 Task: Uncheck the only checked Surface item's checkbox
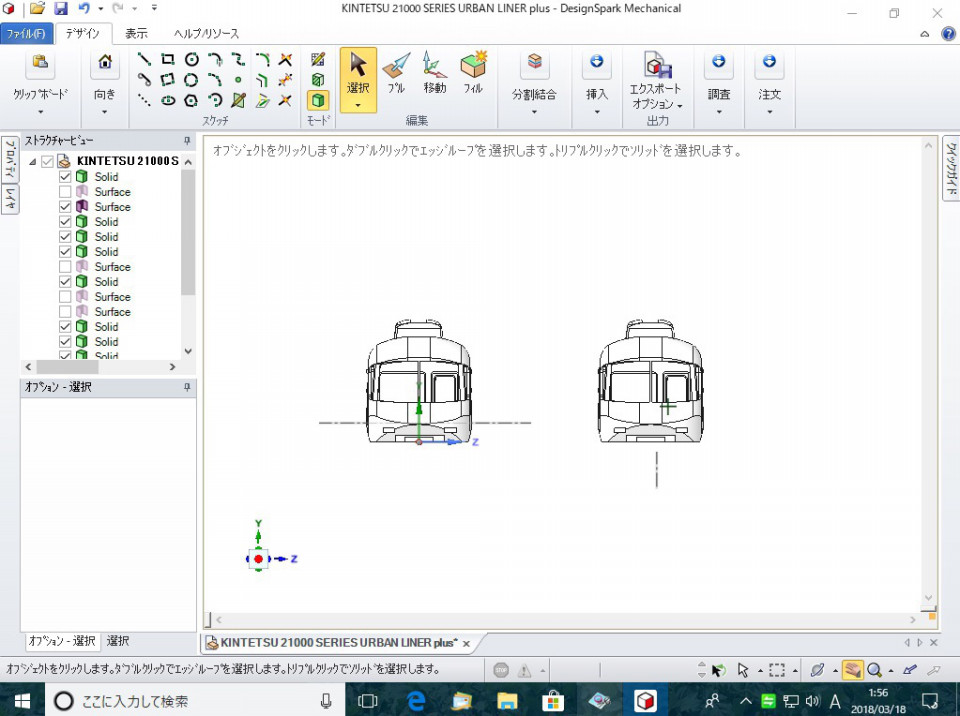65,206
